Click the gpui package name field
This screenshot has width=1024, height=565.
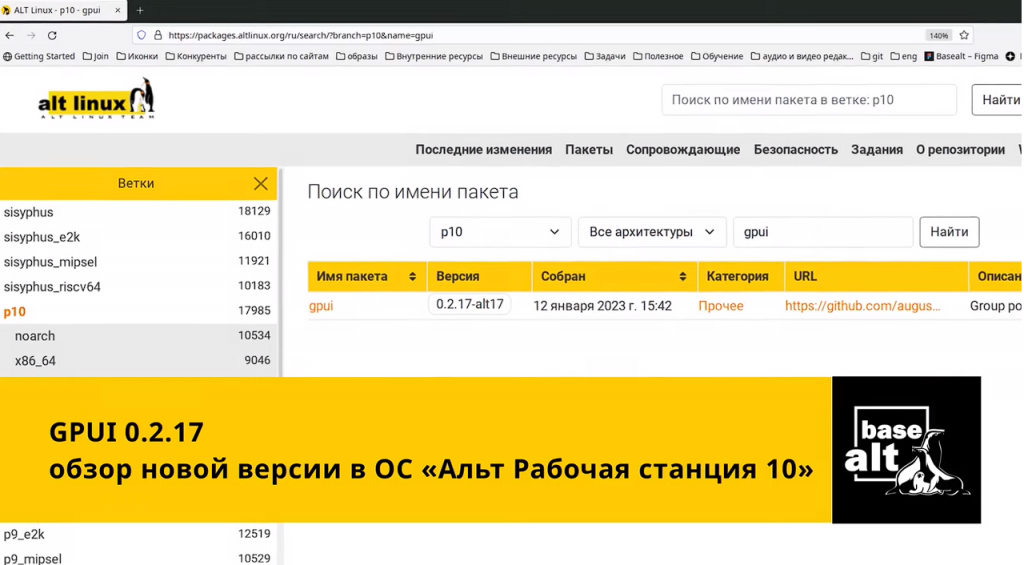tap(823, 232)
